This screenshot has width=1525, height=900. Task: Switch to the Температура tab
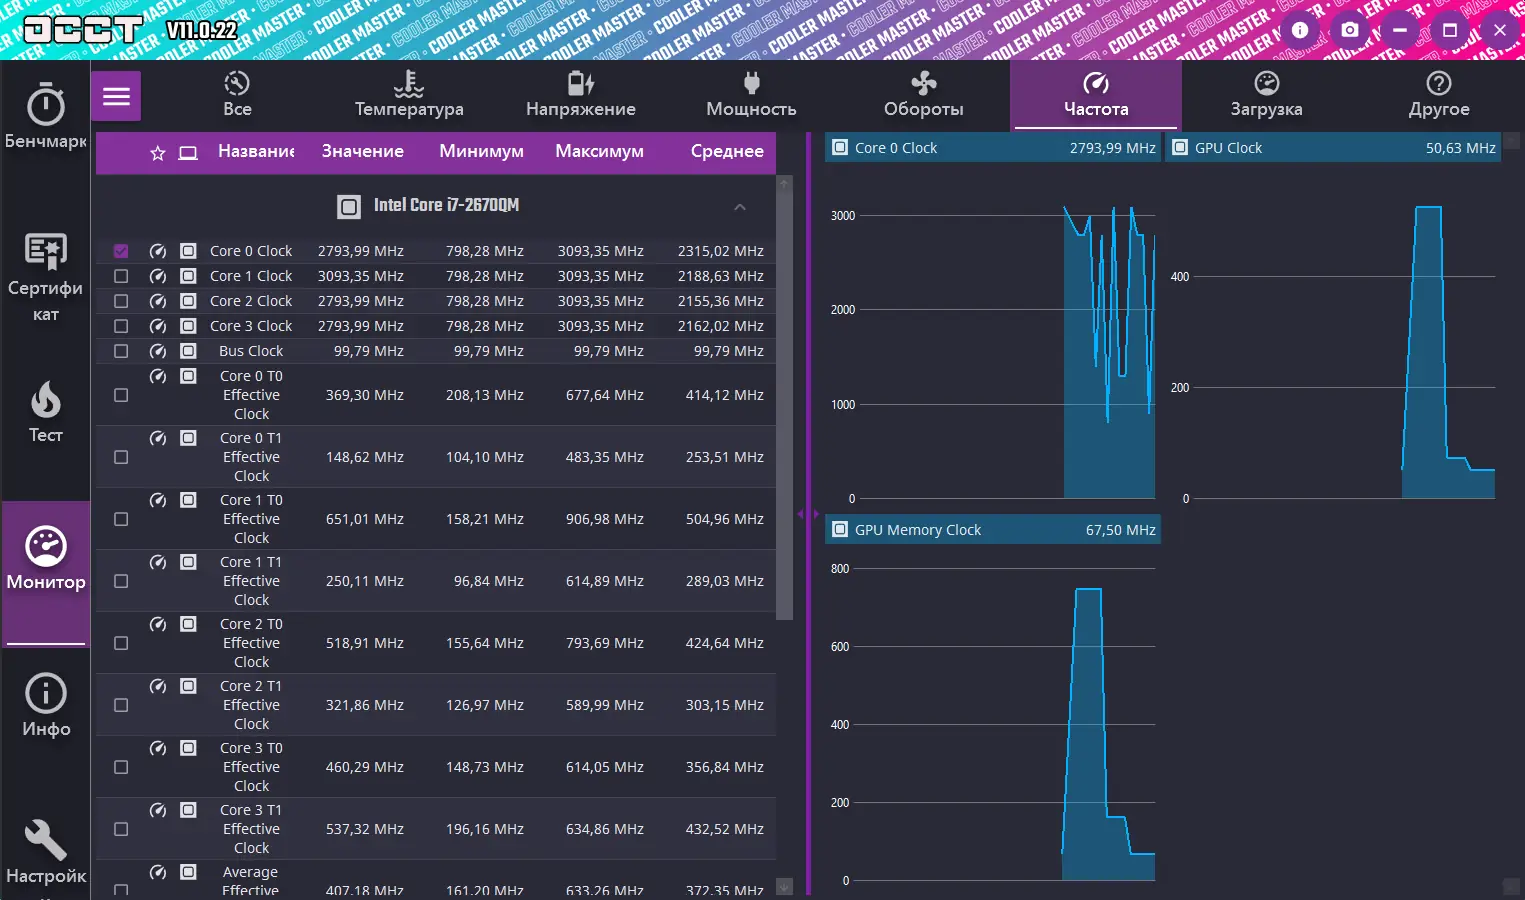409,96
